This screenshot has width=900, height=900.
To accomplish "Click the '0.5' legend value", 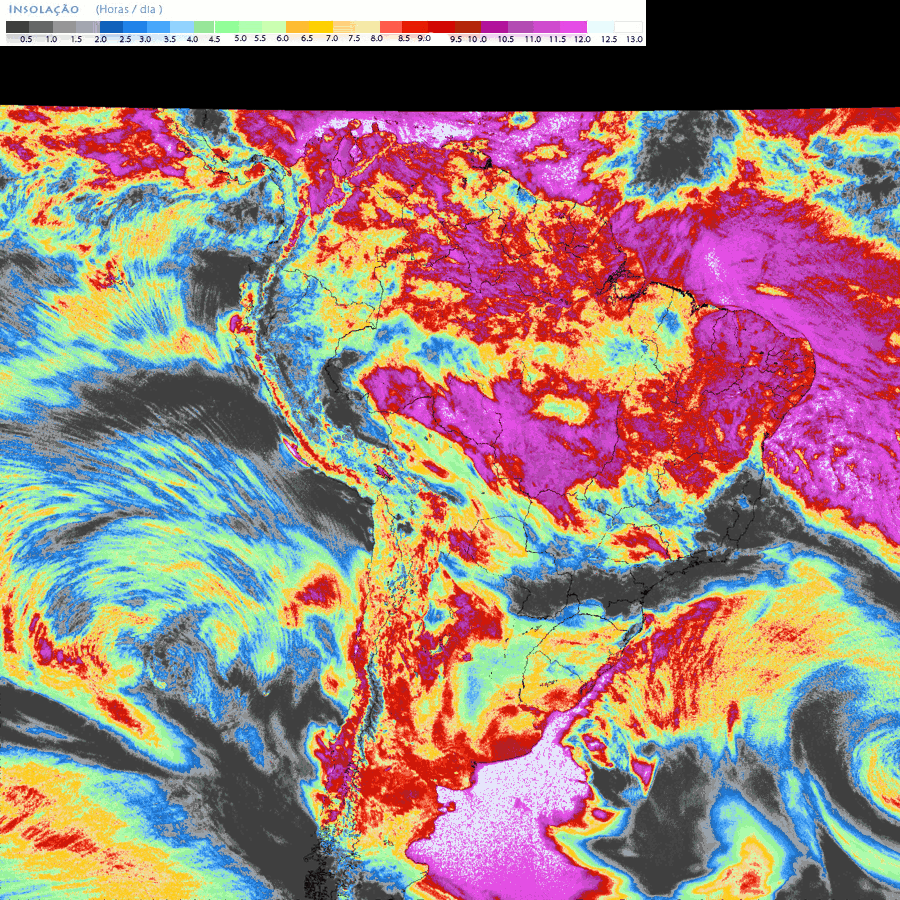I will click(x=26, y=40).
